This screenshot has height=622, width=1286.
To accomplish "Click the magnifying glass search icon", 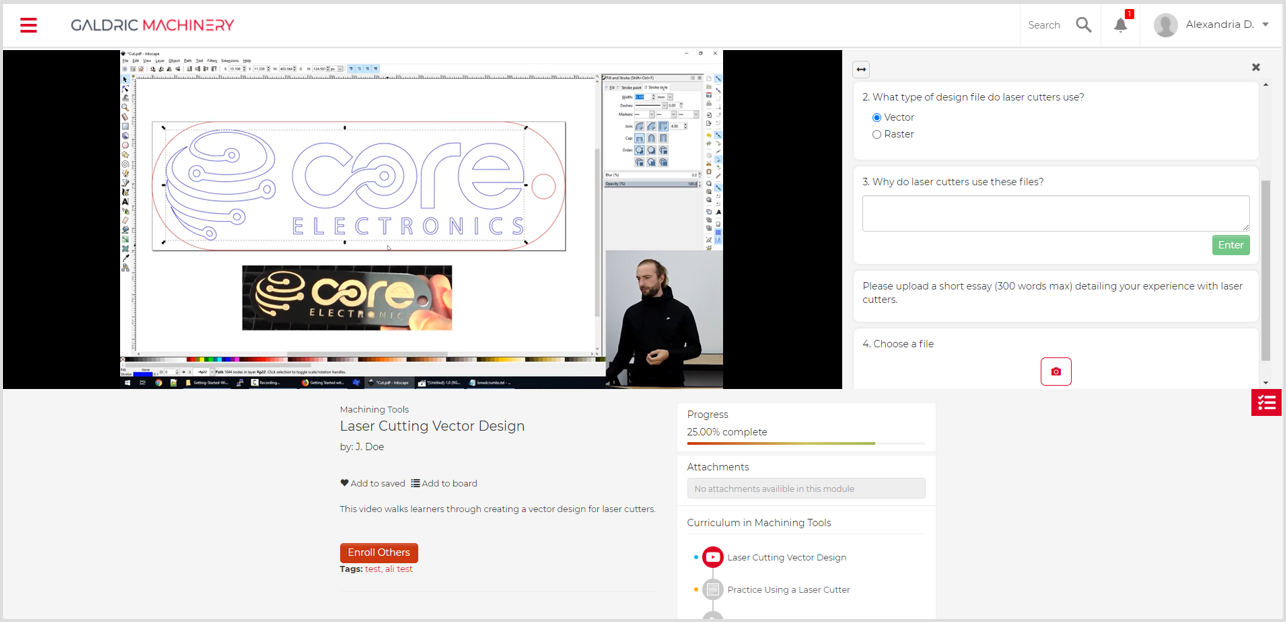I will click(x=1083, y=25).
